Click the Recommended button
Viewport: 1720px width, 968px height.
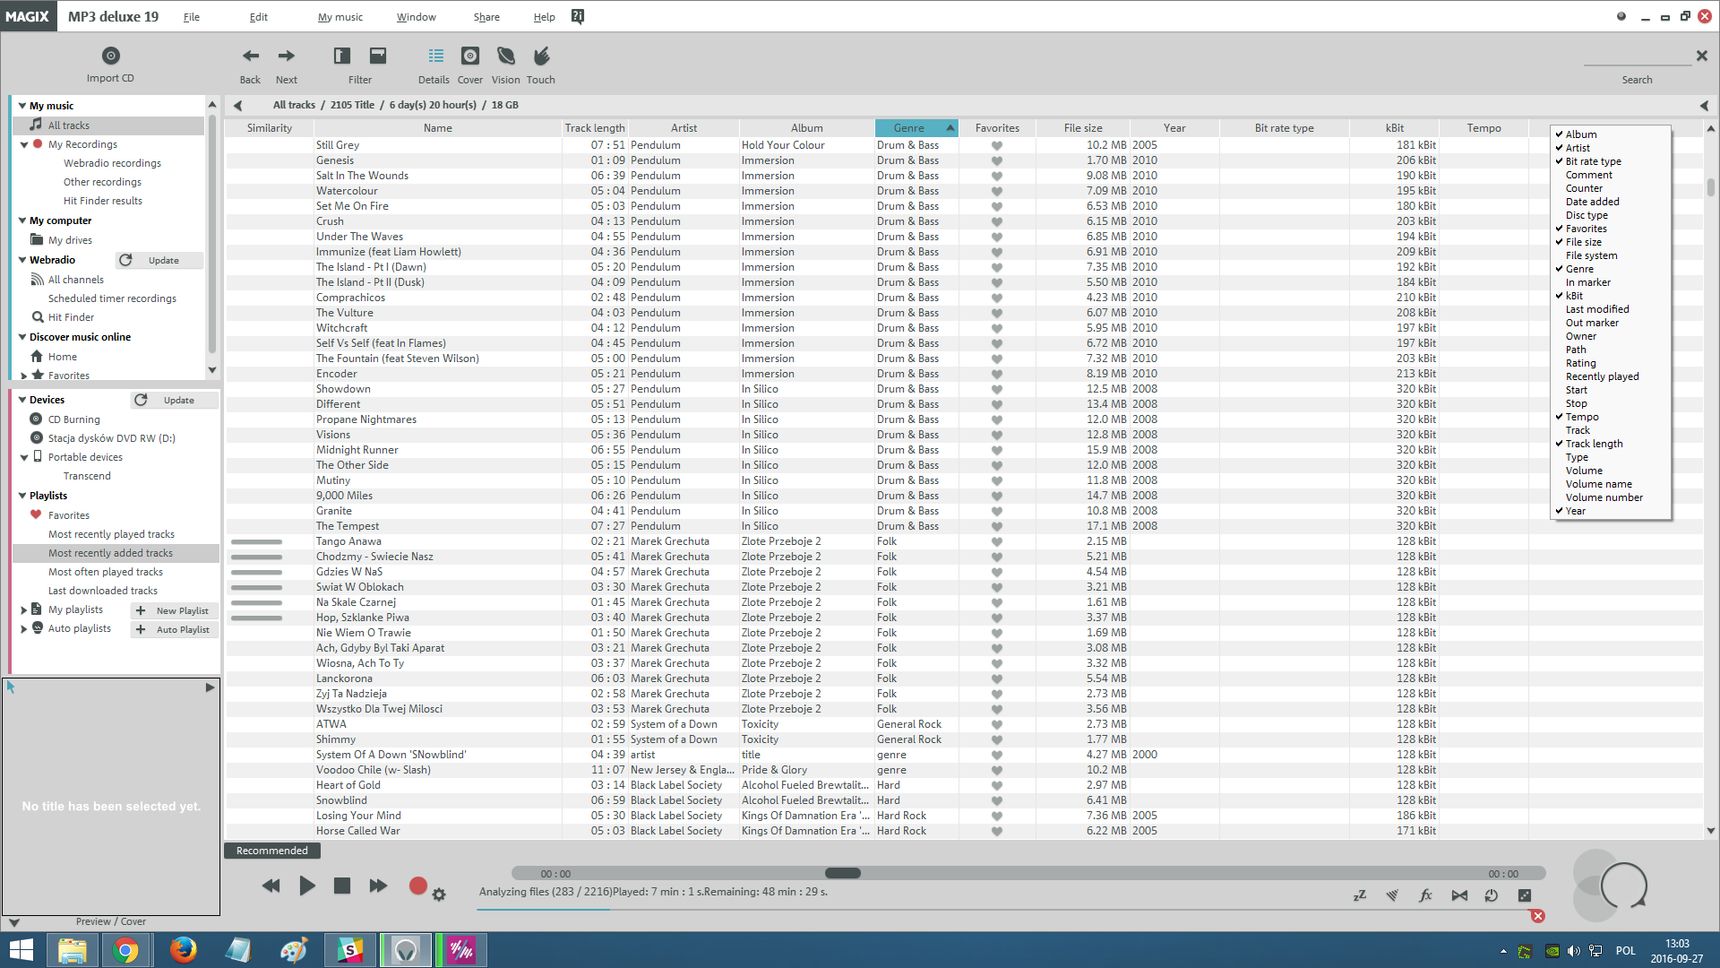click(272, 850)
